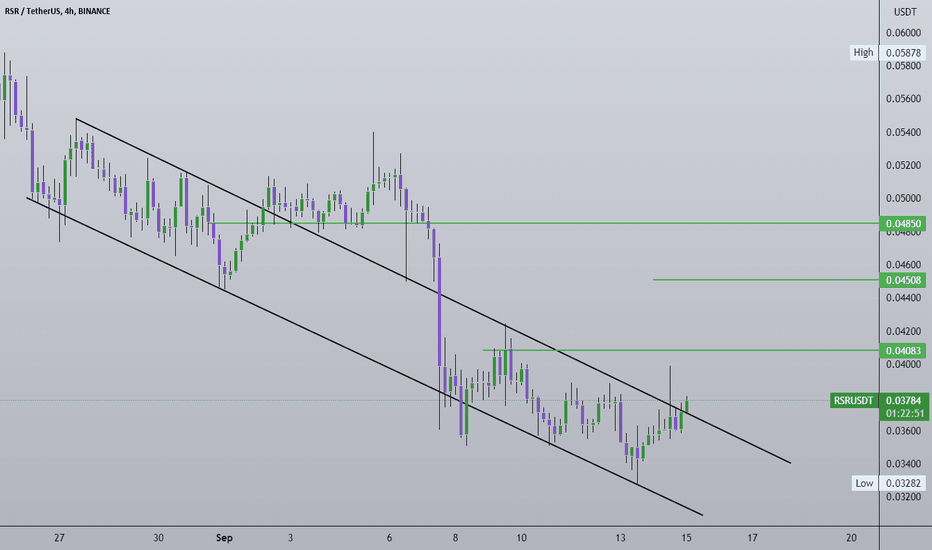This screenshot has width=932, height=550.
Task: Select the 0.04508 horizontal green line
Action: tap(767, 279)
